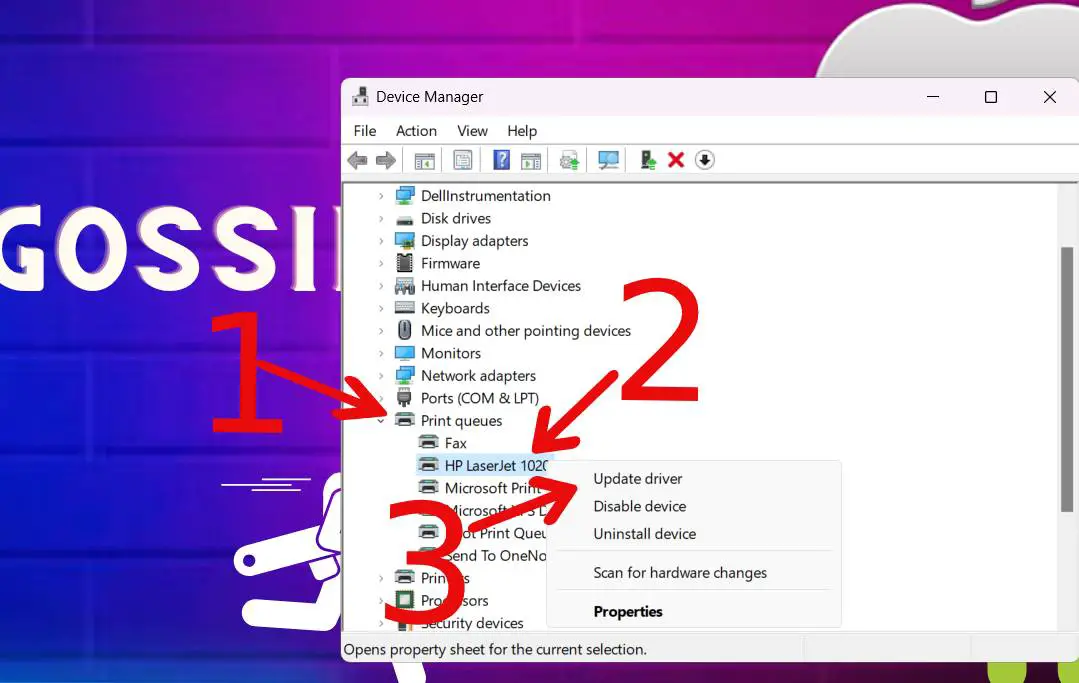The width and height of the screenshot is (1079, 683).
Task: Click the Scan for hardware changes toolbar icon
Action: tap(608, 159)
